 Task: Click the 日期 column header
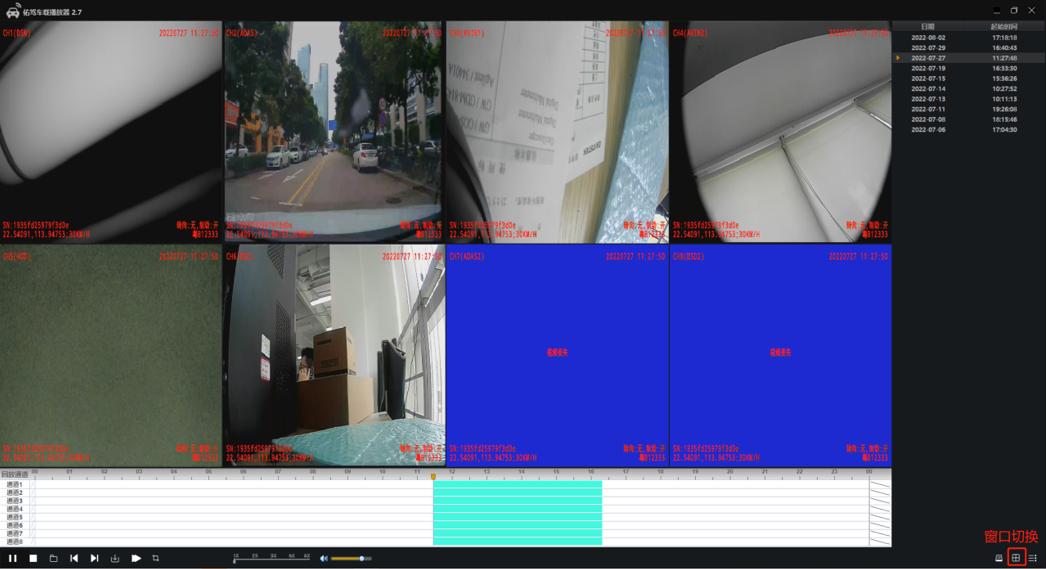click(928, 27)
